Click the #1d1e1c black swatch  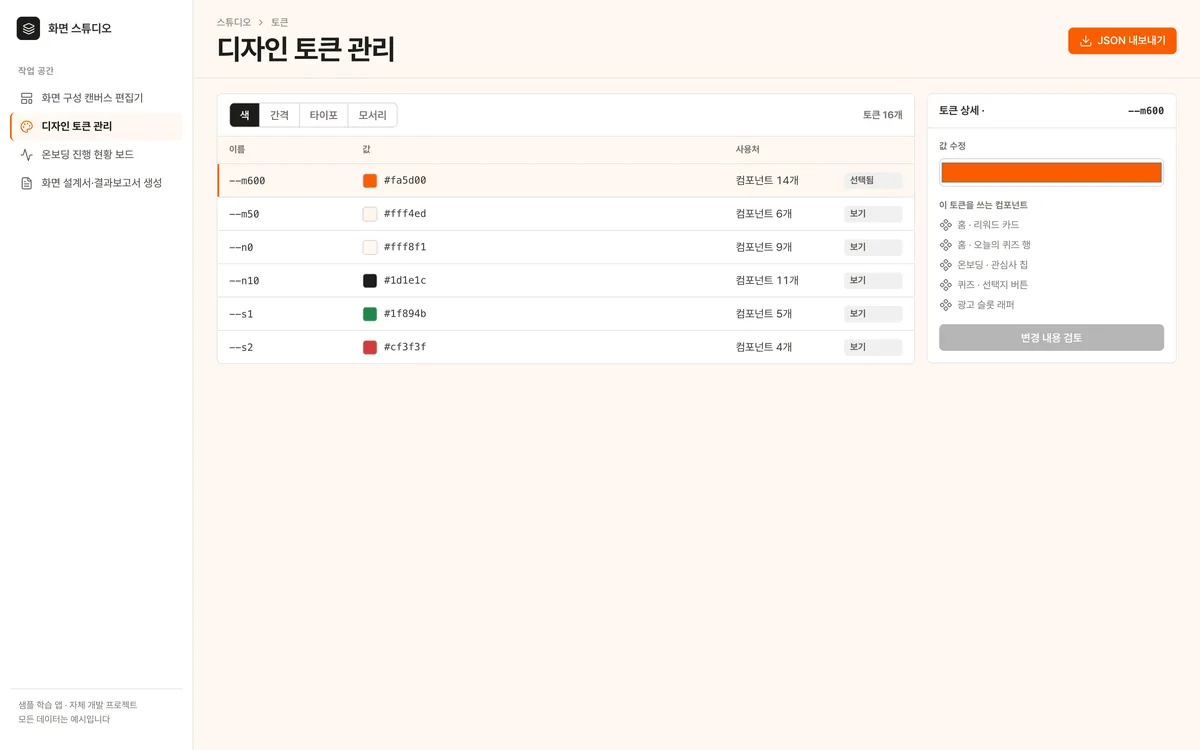[x=370, y=281]
